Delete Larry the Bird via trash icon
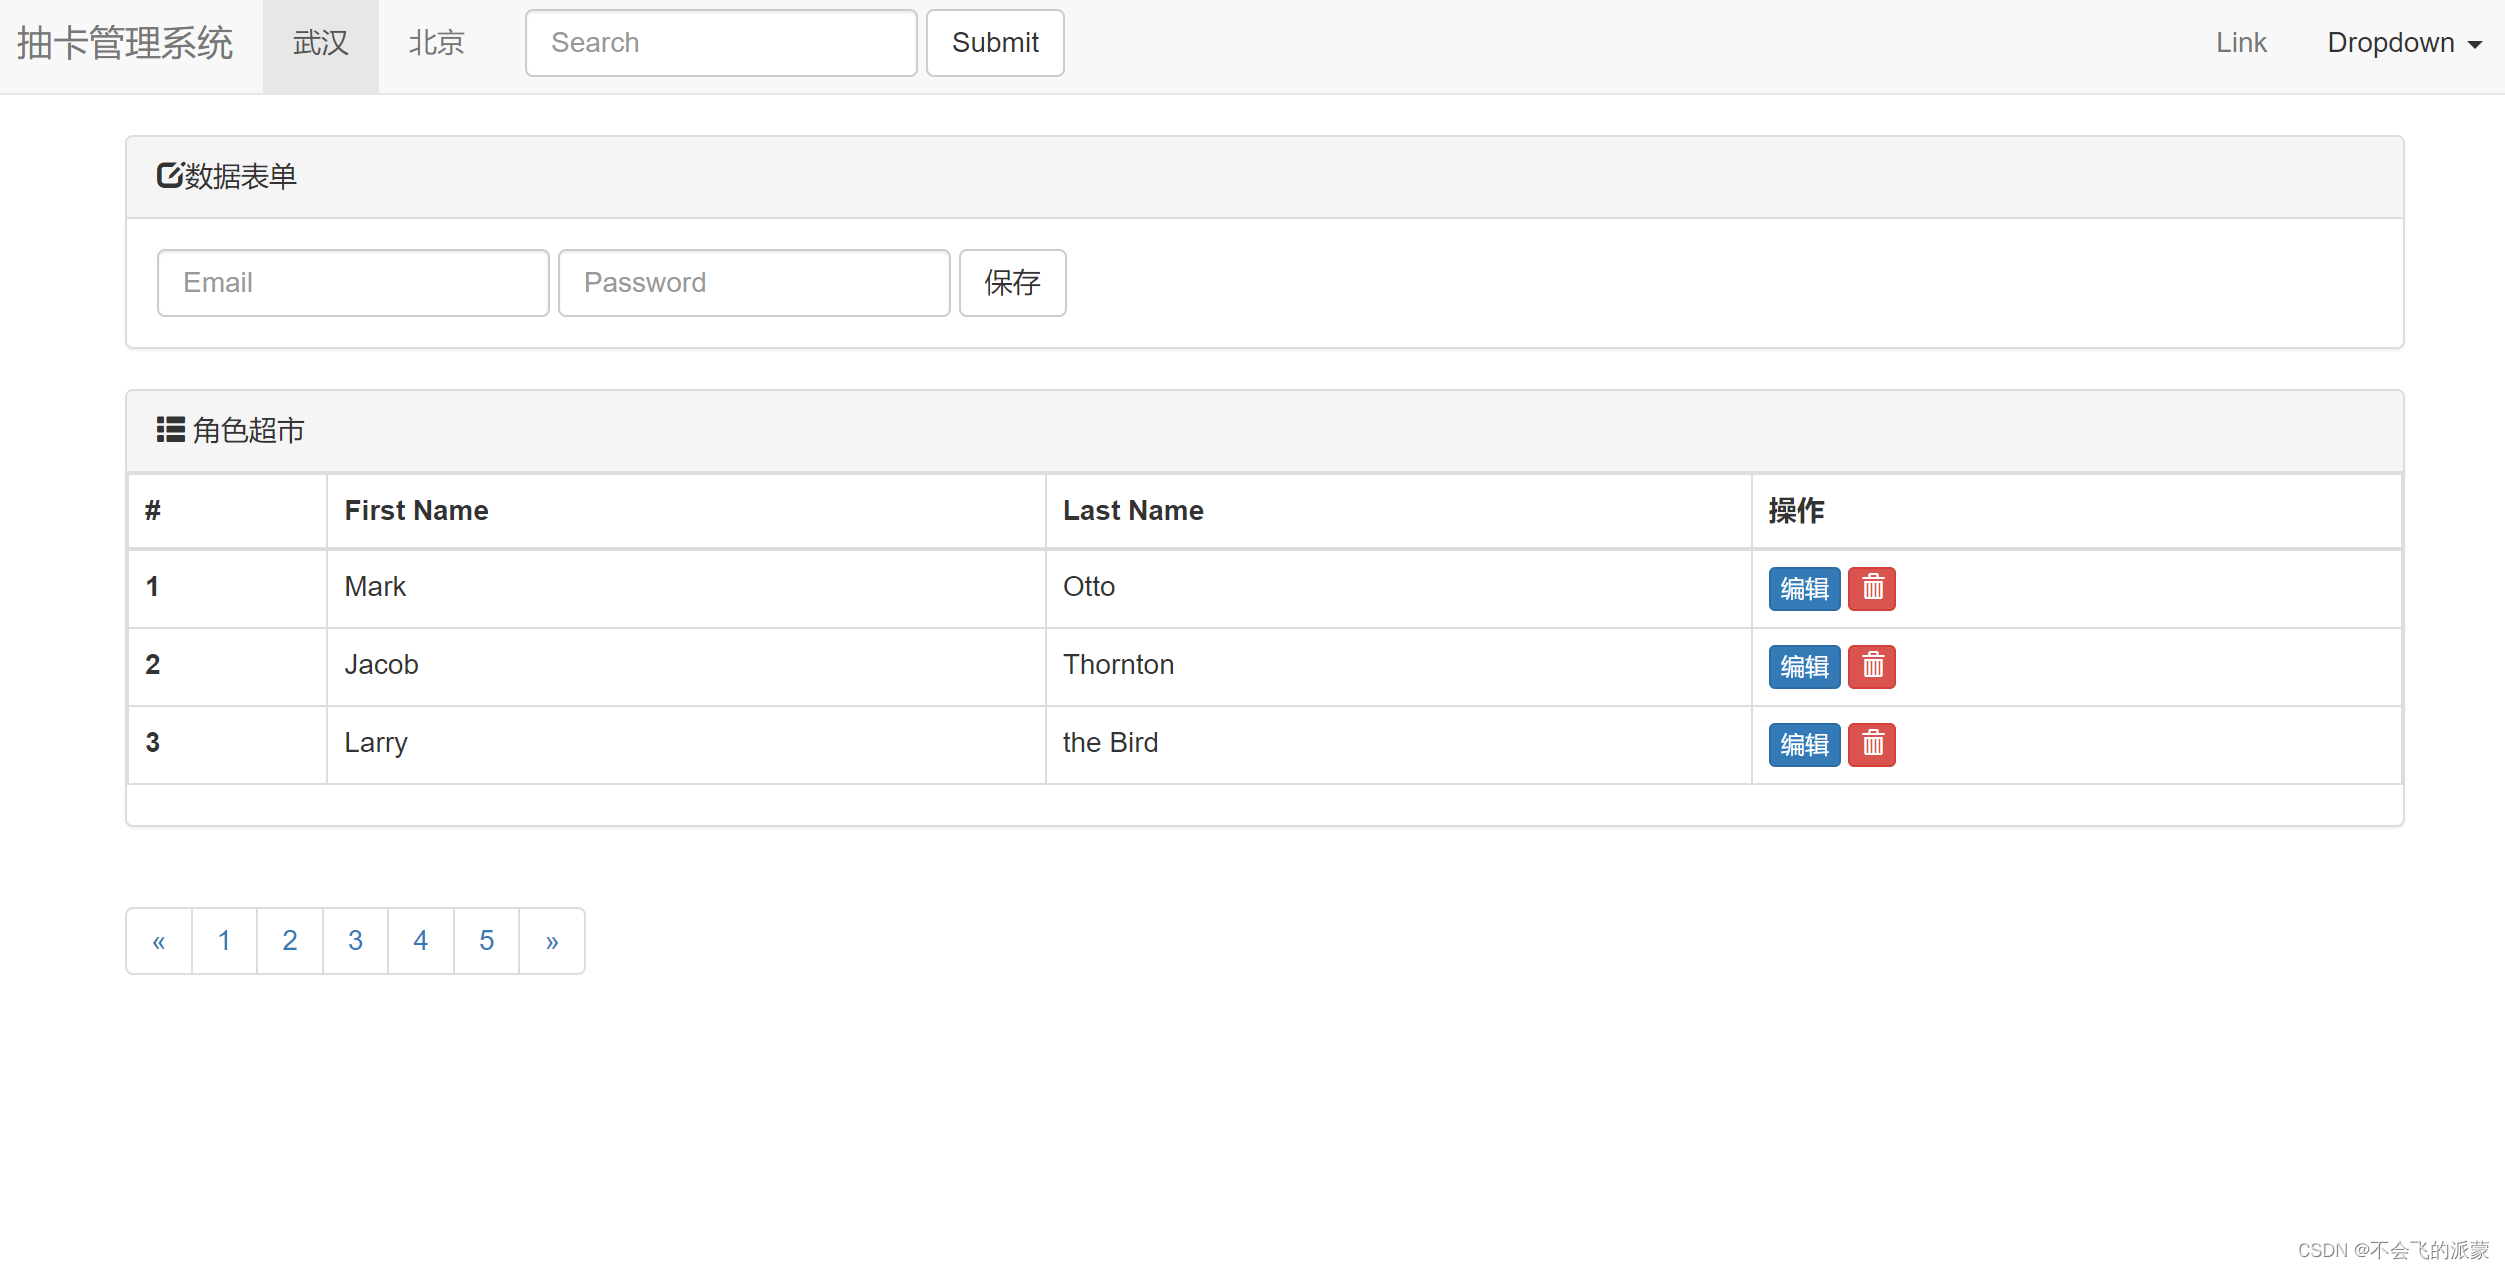Viewport: 2505px width, 1269px height. pyautogui.click(x=1871, y=744)
